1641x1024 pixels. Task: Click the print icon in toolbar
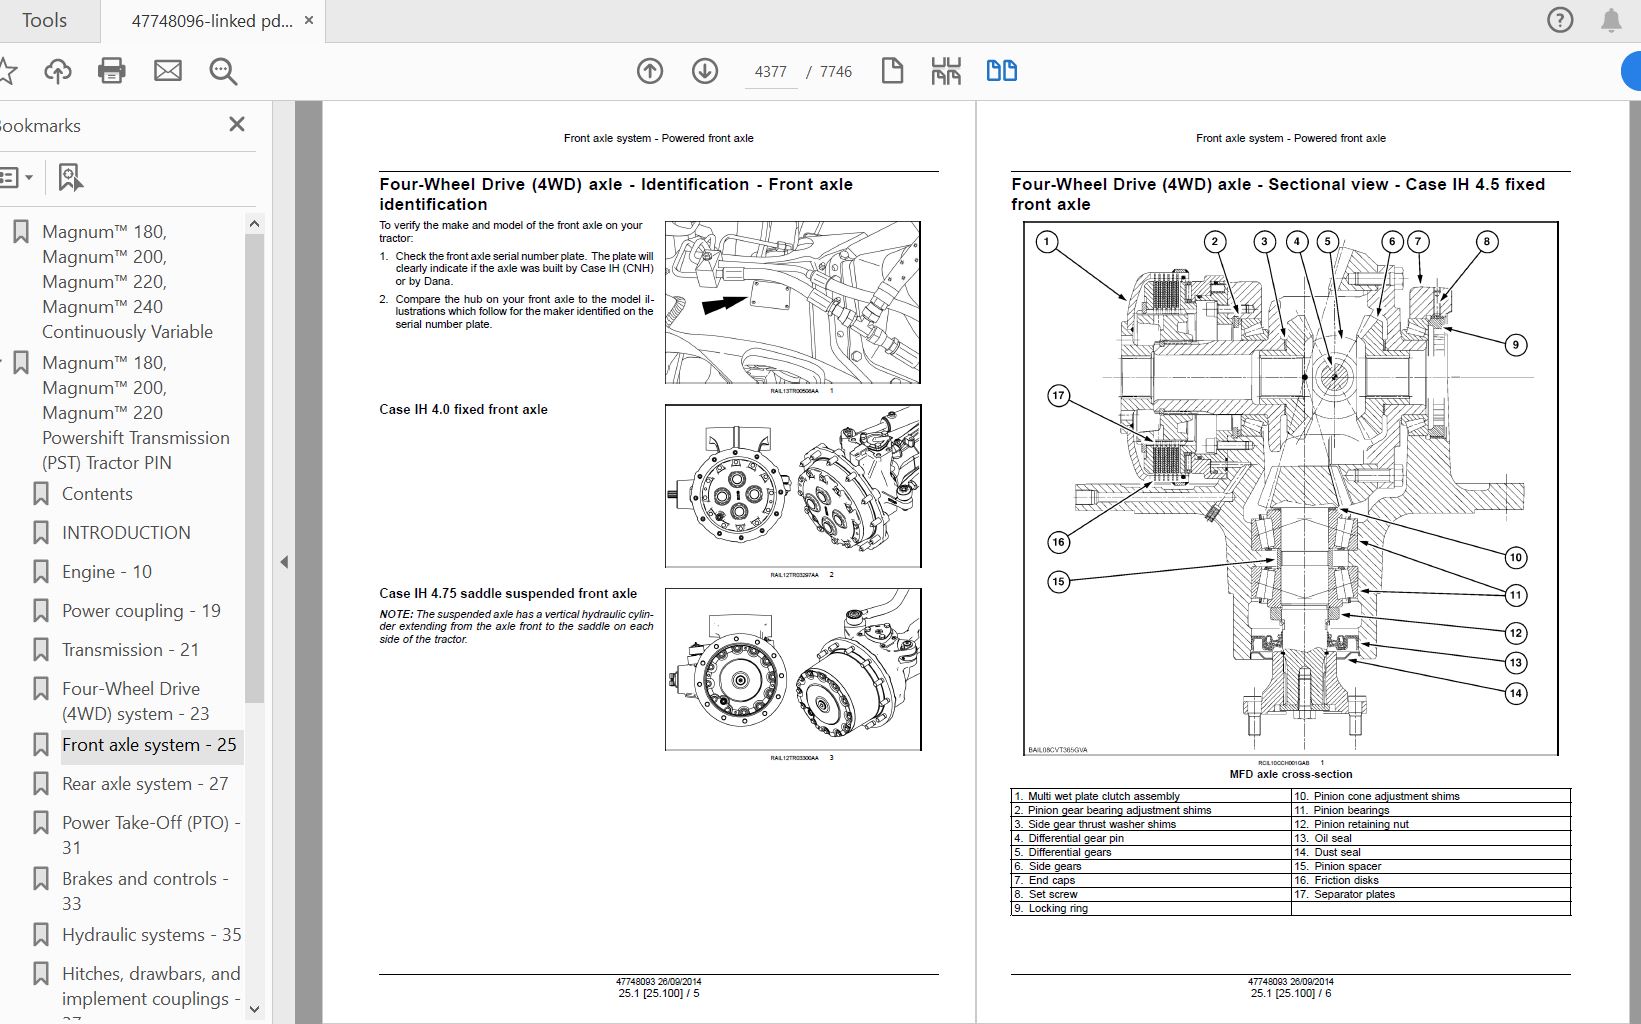[112, 71]
